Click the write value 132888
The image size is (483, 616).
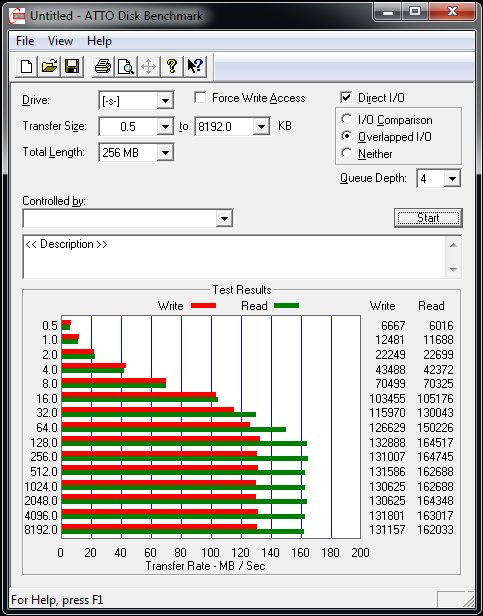click(388, 443)
